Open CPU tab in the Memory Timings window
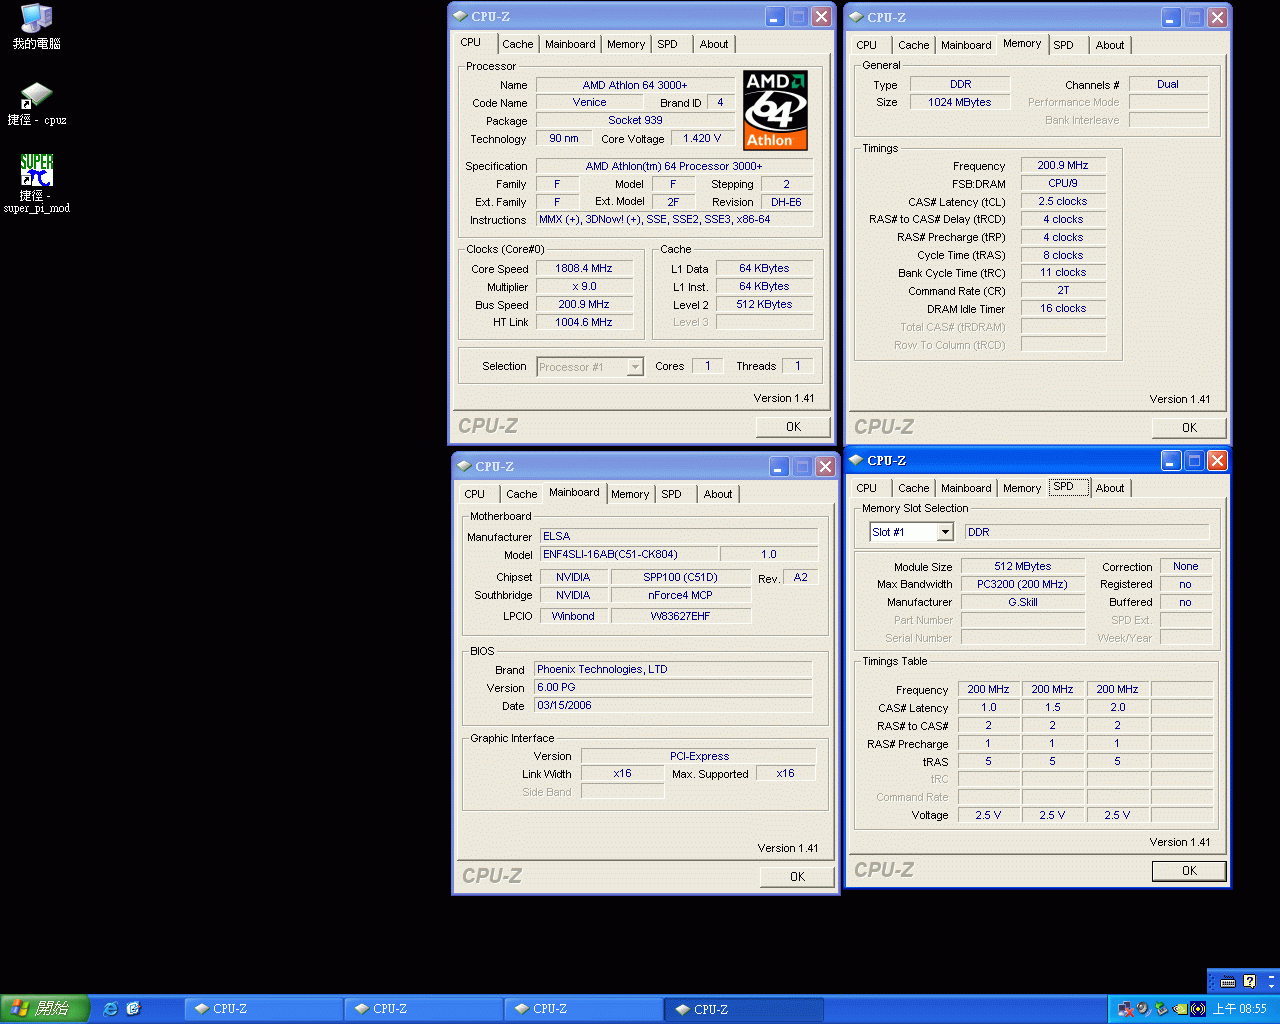The width and height of the screenshot is (1280, 1024). tap(867, 45)
